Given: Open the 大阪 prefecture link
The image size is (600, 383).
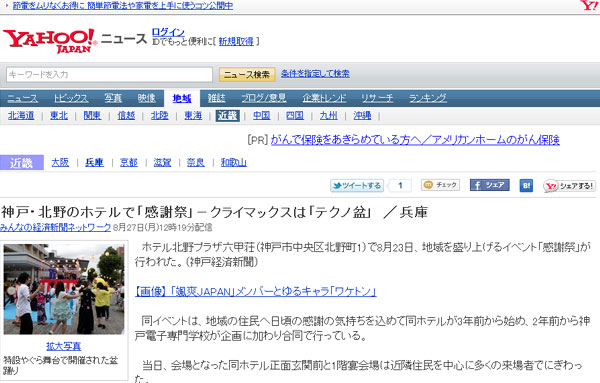Looking at the screenshot, I should tap(60, 163).
